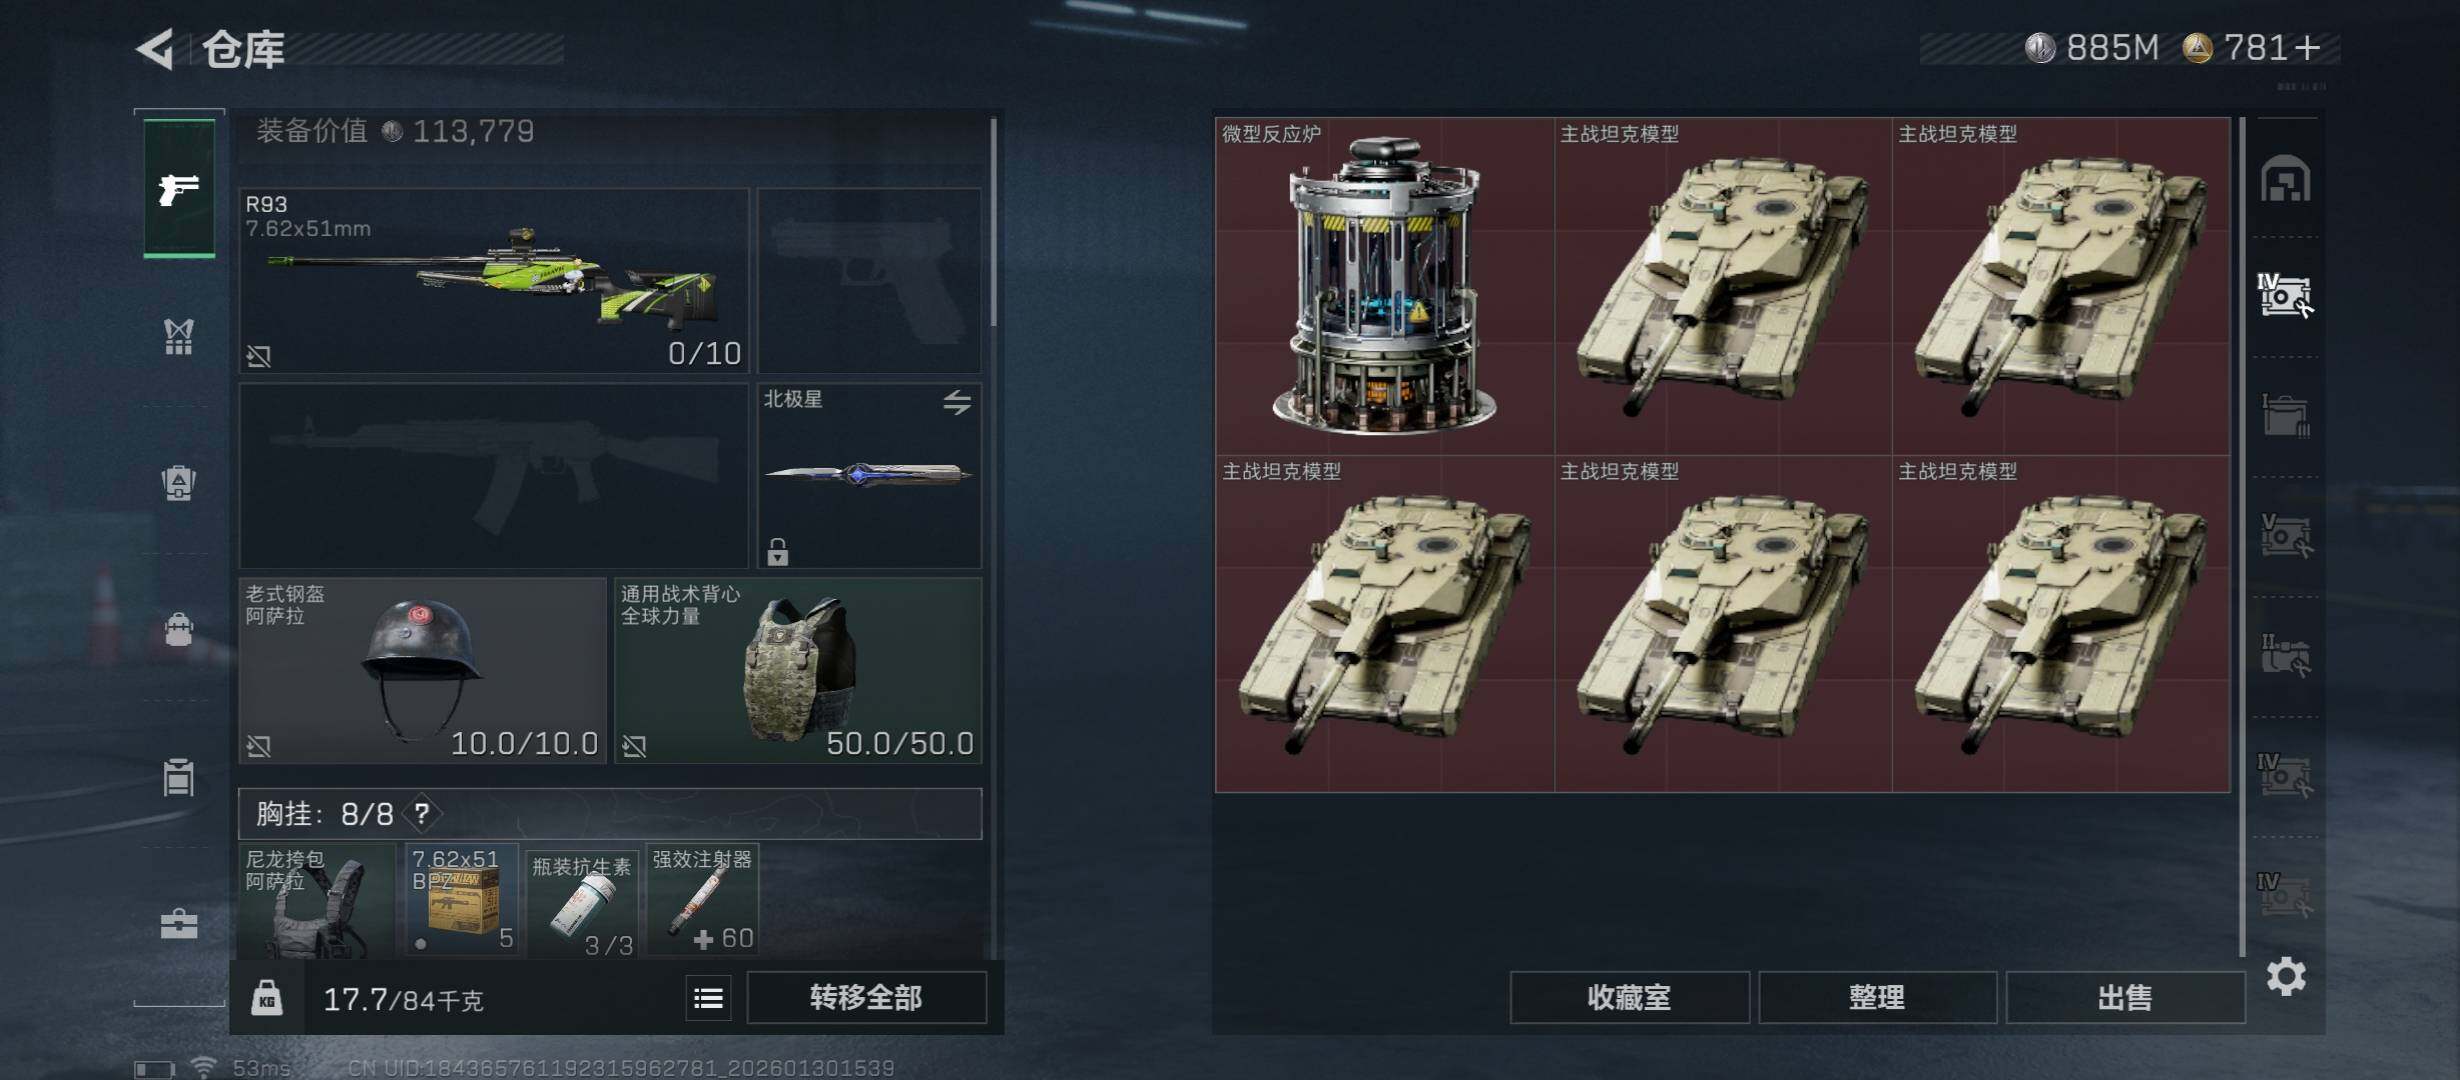This screenshot has width=2460, height=1080.
Task: Show chest rig help question mark
Action: 422,814
